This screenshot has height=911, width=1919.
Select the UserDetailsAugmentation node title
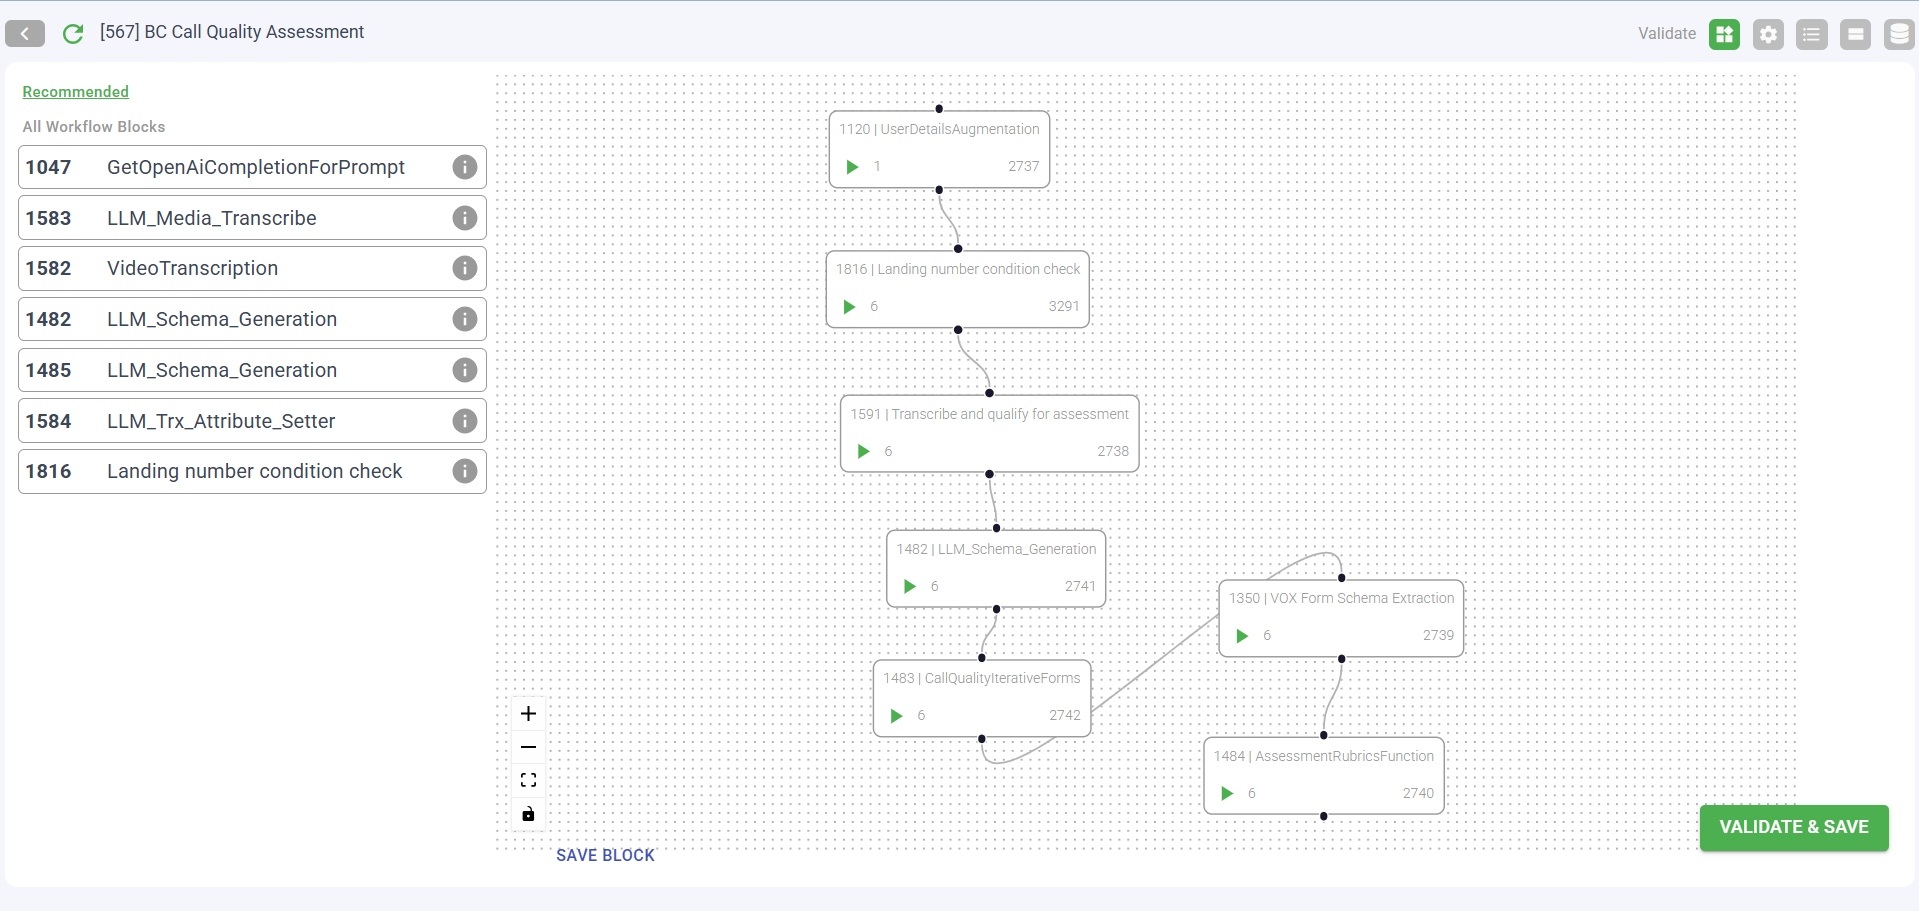[x=939, y=130]
